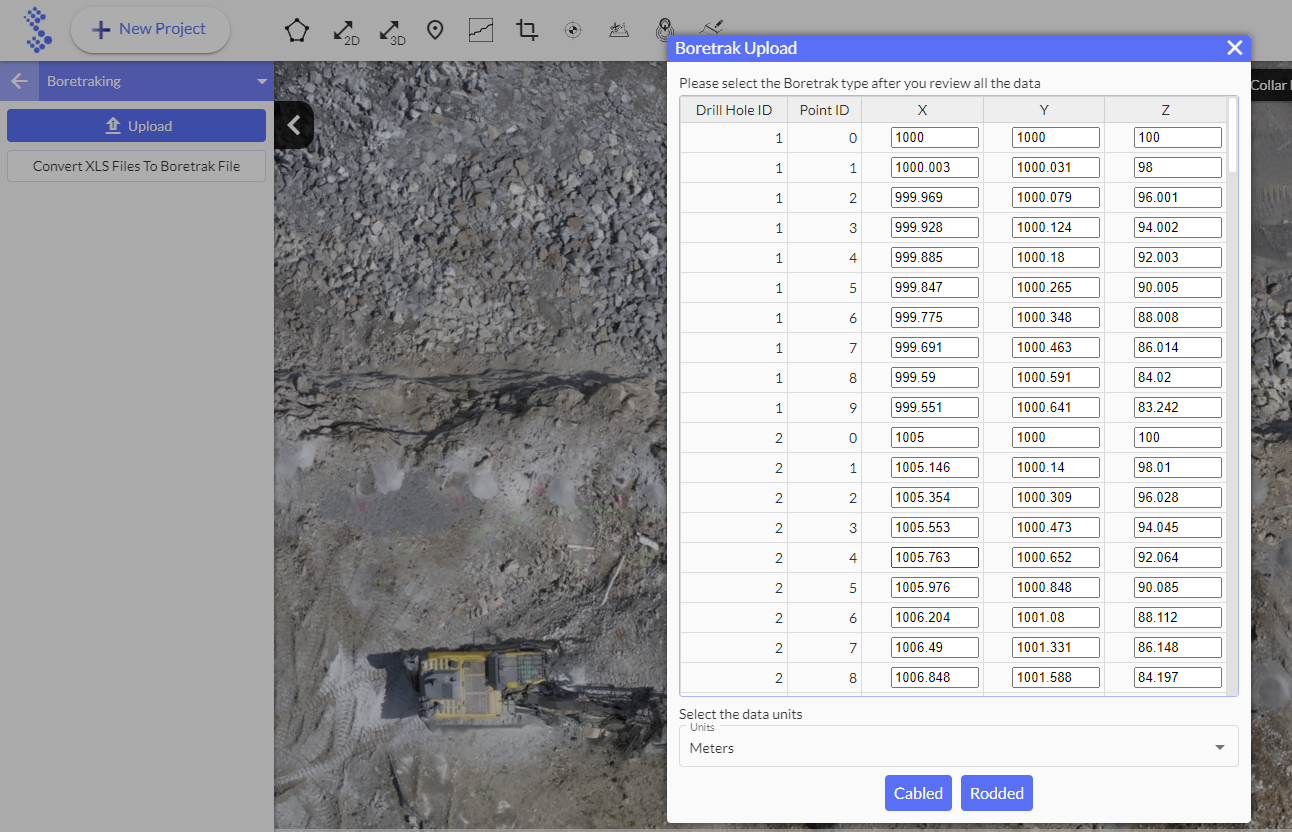The image size is (1292, 832).
Task: Click the X field containing 1000.003
Action: (x=934, y=167)
